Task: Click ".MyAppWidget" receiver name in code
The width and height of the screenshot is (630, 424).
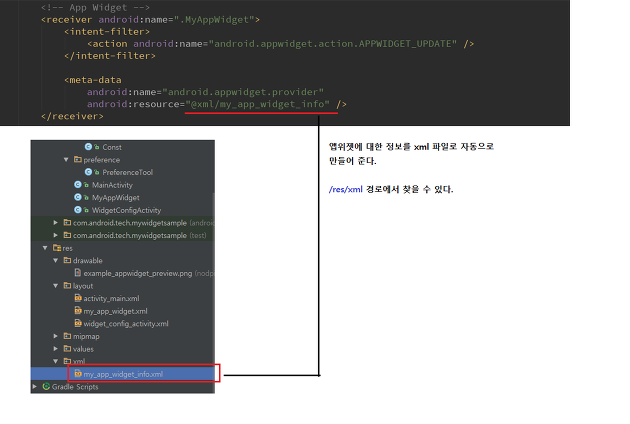Action: [214, 20]
